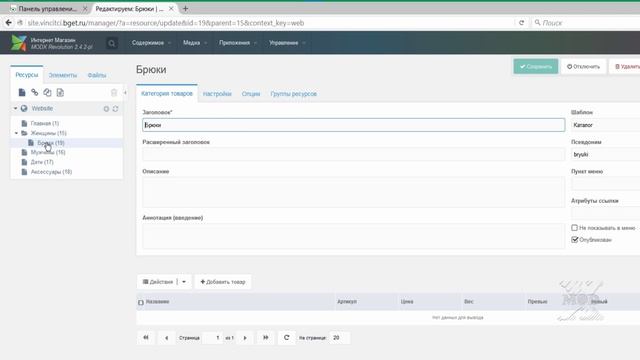This screenshot has height=360, width=640.
Task: Create a new weblink icon in tree toolbar
Action: [35, 93]
